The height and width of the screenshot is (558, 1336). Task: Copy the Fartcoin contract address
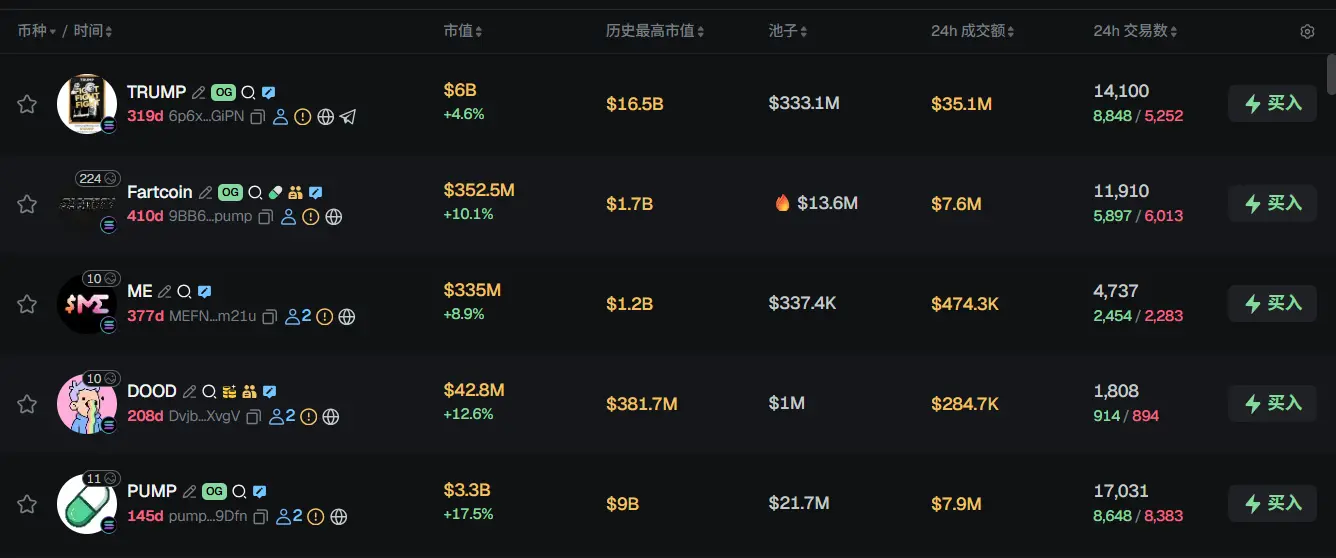(x=266, y=217)
